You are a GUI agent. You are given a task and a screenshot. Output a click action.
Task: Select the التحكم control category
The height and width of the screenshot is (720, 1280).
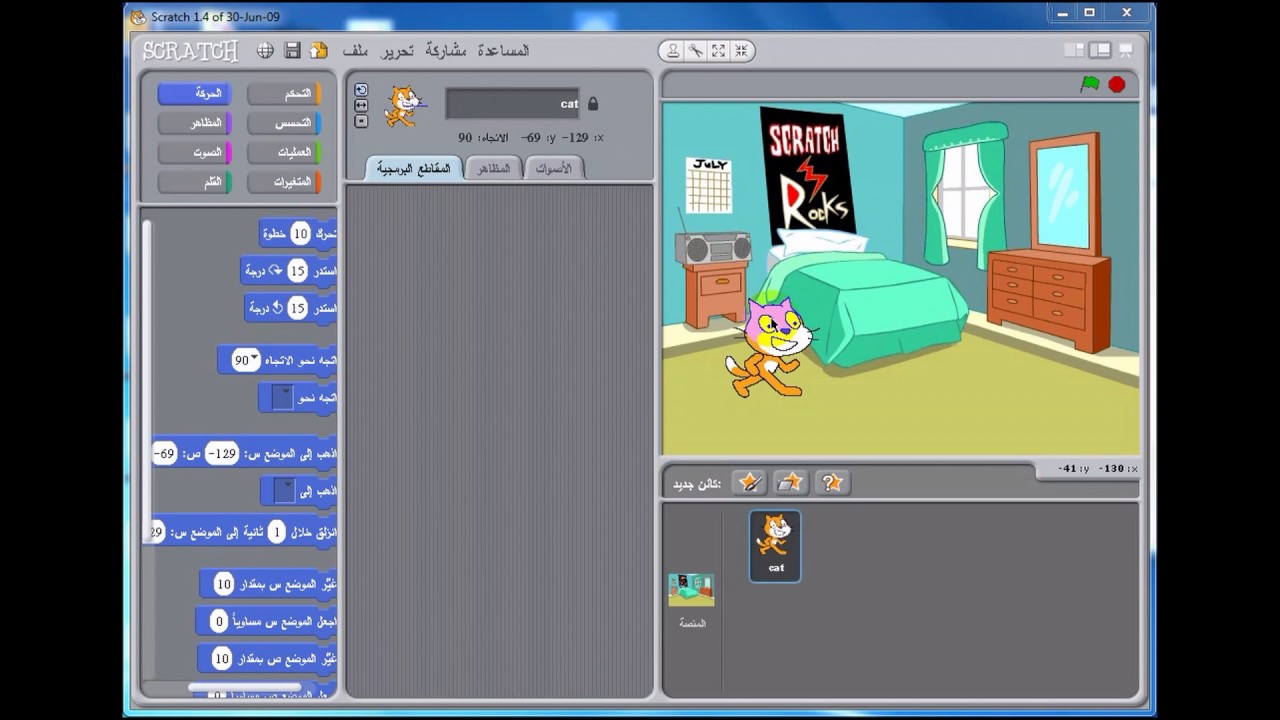tap(284, 93)
